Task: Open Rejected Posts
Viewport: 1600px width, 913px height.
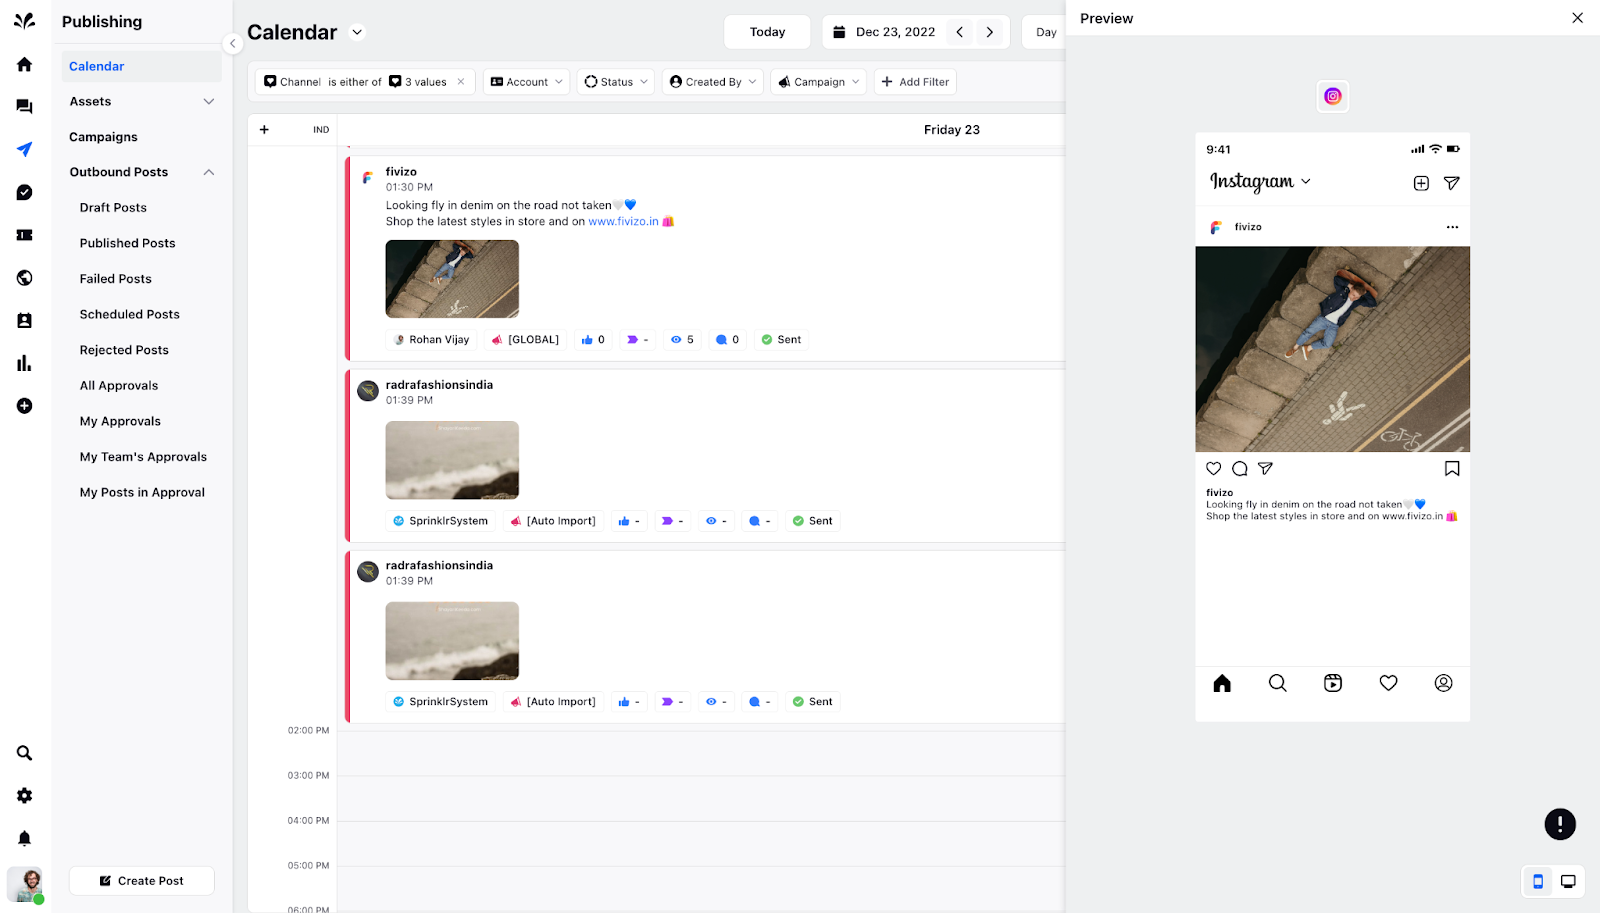Action: tap(124, 350)
